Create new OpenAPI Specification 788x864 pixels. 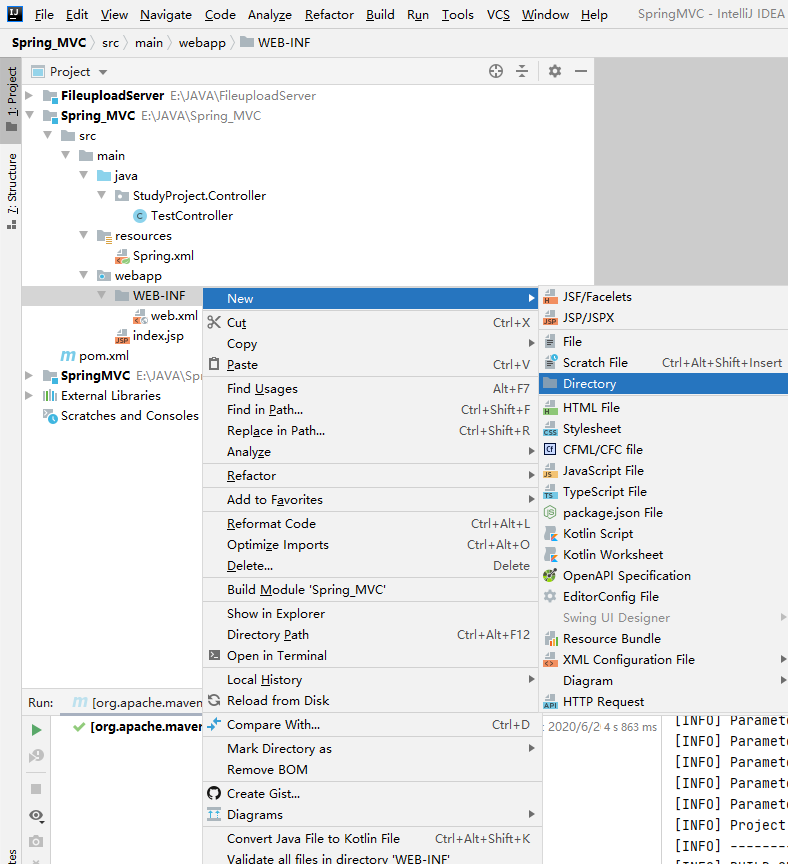tap(664, 575)
